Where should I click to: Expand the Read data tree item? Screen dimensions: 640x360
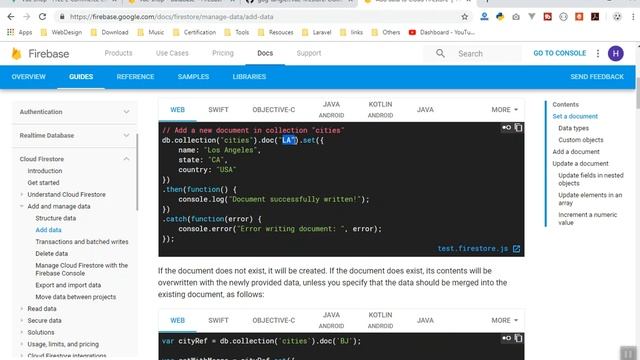22,309
